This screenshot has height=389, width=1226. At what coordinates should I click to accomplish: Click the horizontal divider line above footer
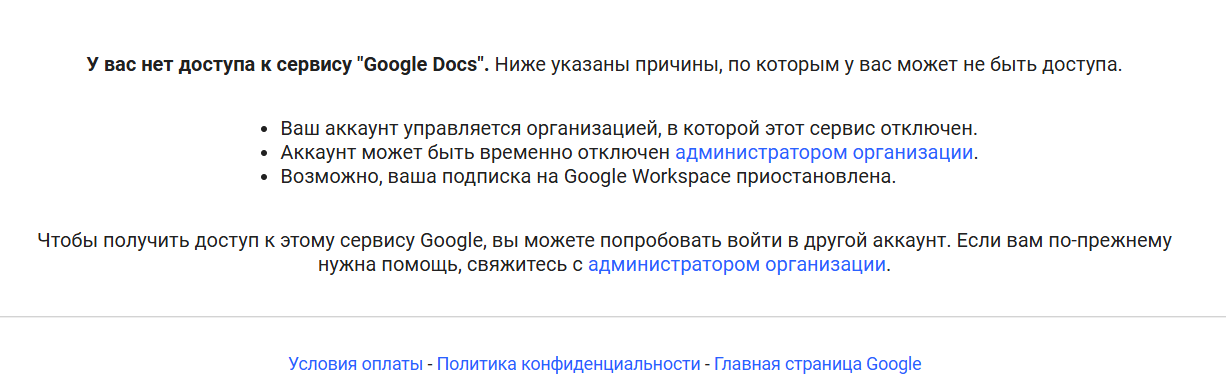[x=613, y=317]
